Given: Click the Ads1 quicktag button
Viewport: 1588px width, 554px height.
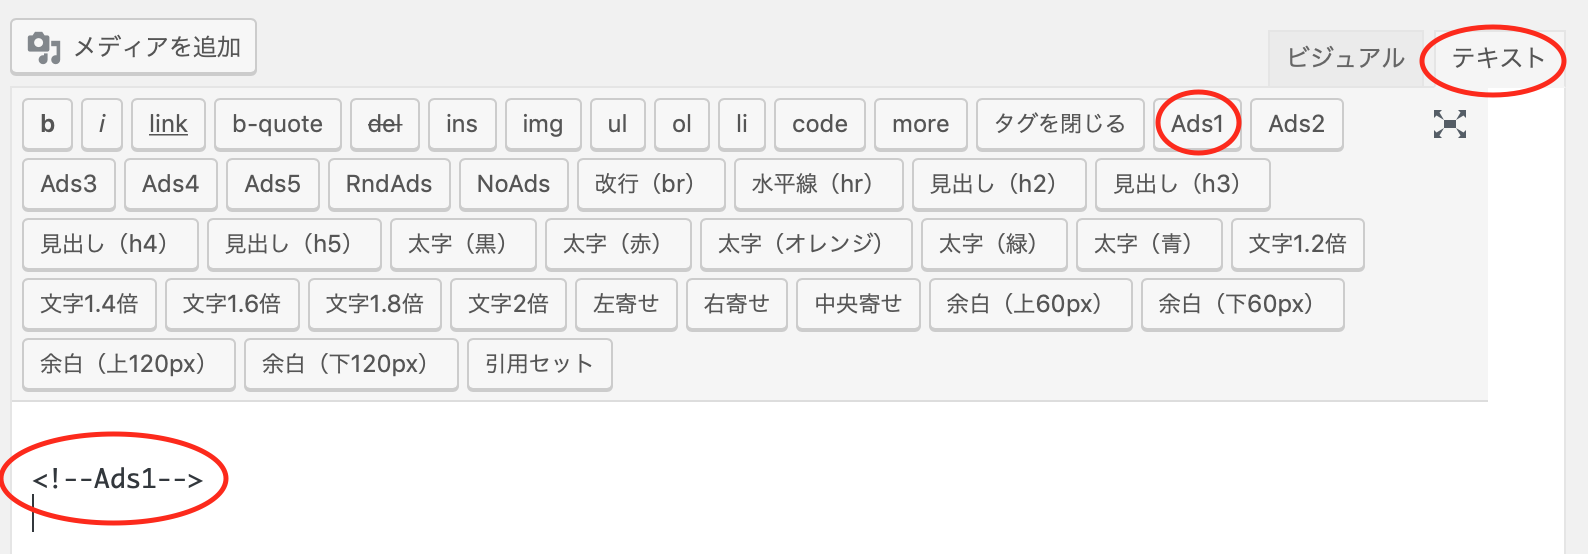Looking at the screenshot, I should pos(1197,124).
